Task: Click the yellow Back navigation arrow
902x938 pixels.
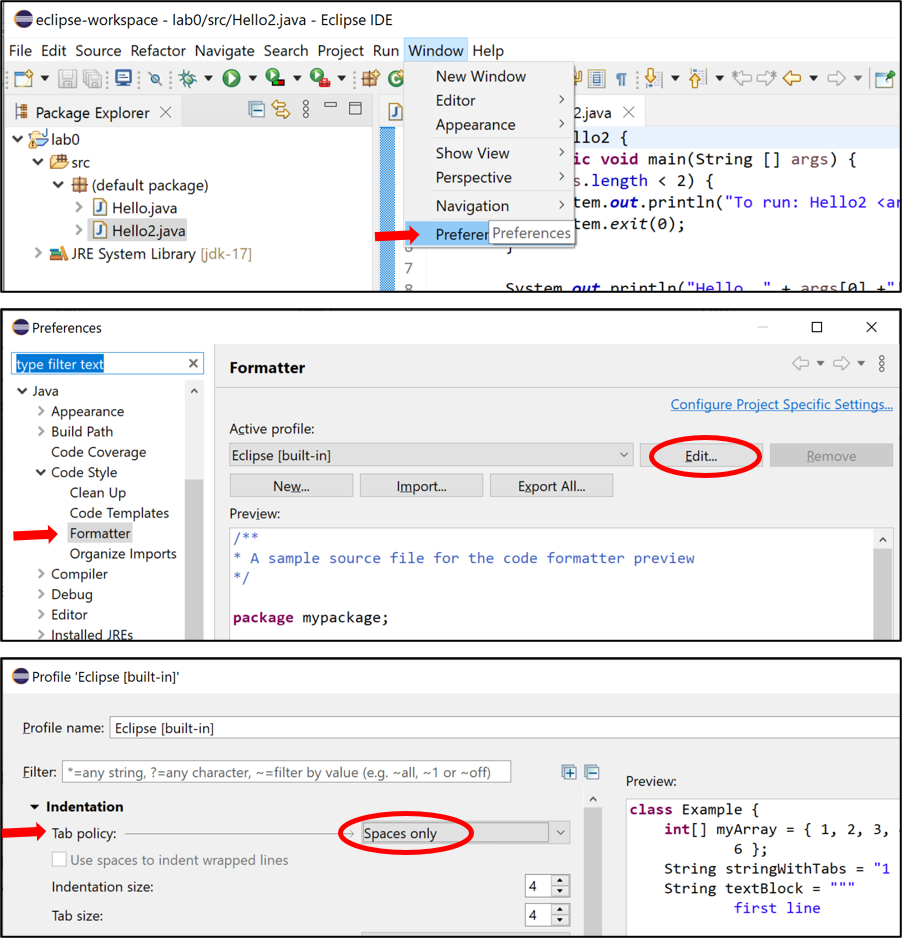Action: click(x=792, y=78)
